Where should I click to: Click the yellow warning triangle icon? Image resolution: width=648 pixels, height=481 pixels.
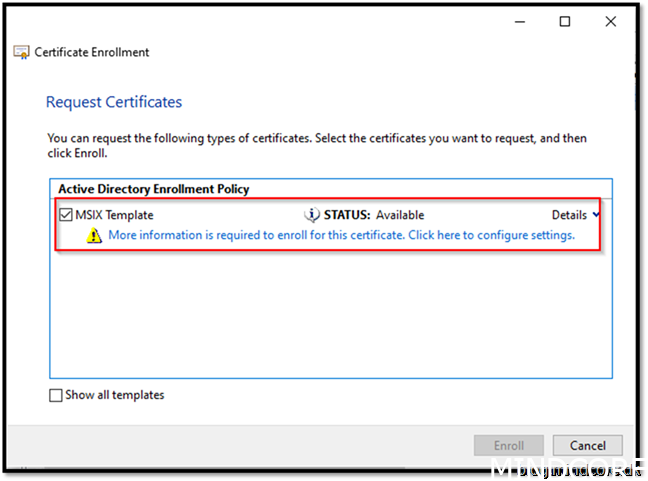(94, 236)
